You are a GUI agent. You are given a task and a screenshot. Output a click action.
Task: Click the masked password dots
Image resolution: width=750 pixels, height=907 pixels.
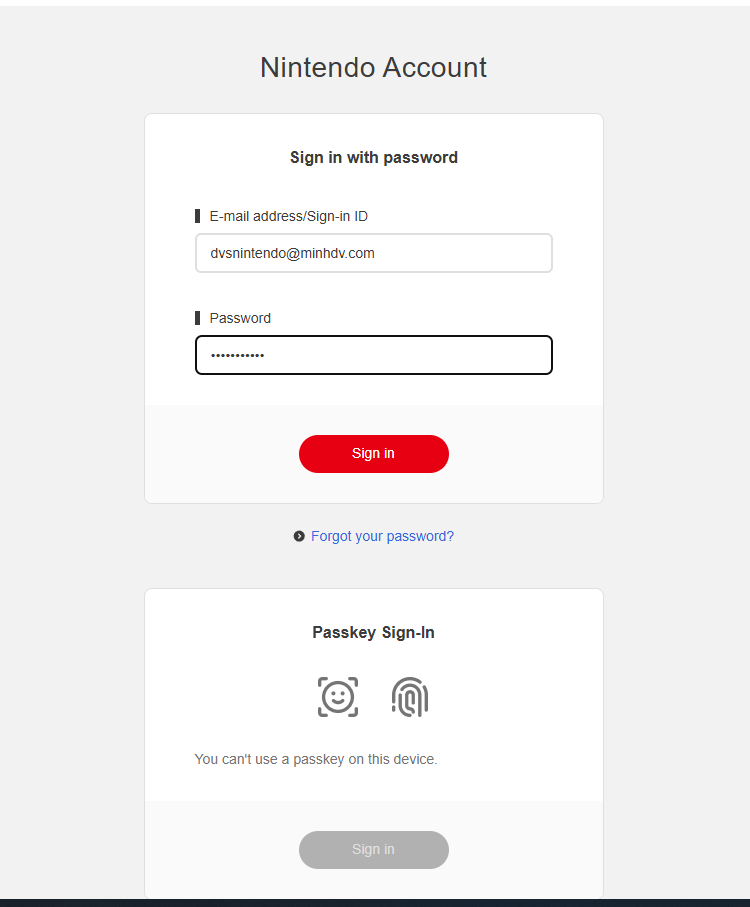click(237, 355)
